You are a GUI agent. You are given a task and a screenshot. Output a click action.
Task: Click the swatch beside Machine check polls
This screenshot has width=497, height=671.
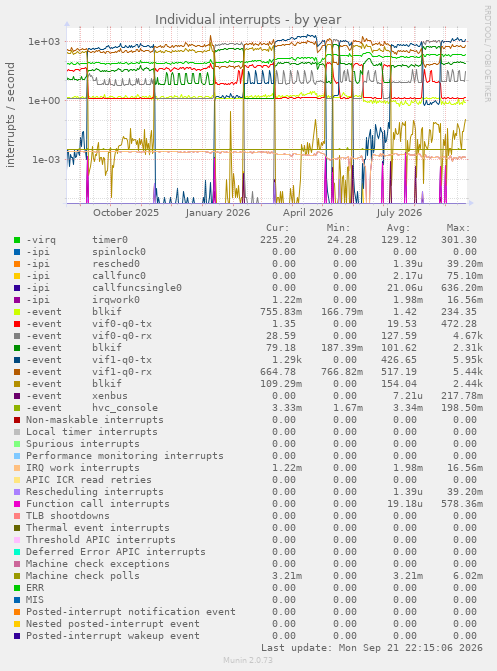point(17,576)
